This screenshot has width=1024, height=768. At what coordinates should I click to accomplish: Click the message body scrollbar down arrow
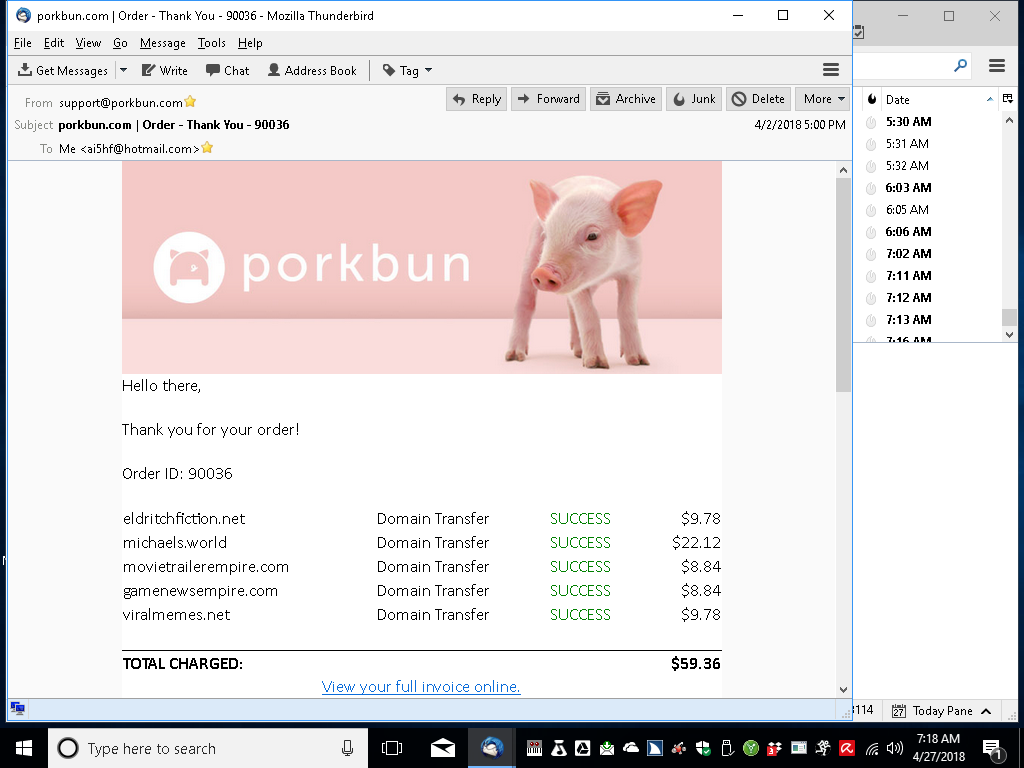coord(843,690)
